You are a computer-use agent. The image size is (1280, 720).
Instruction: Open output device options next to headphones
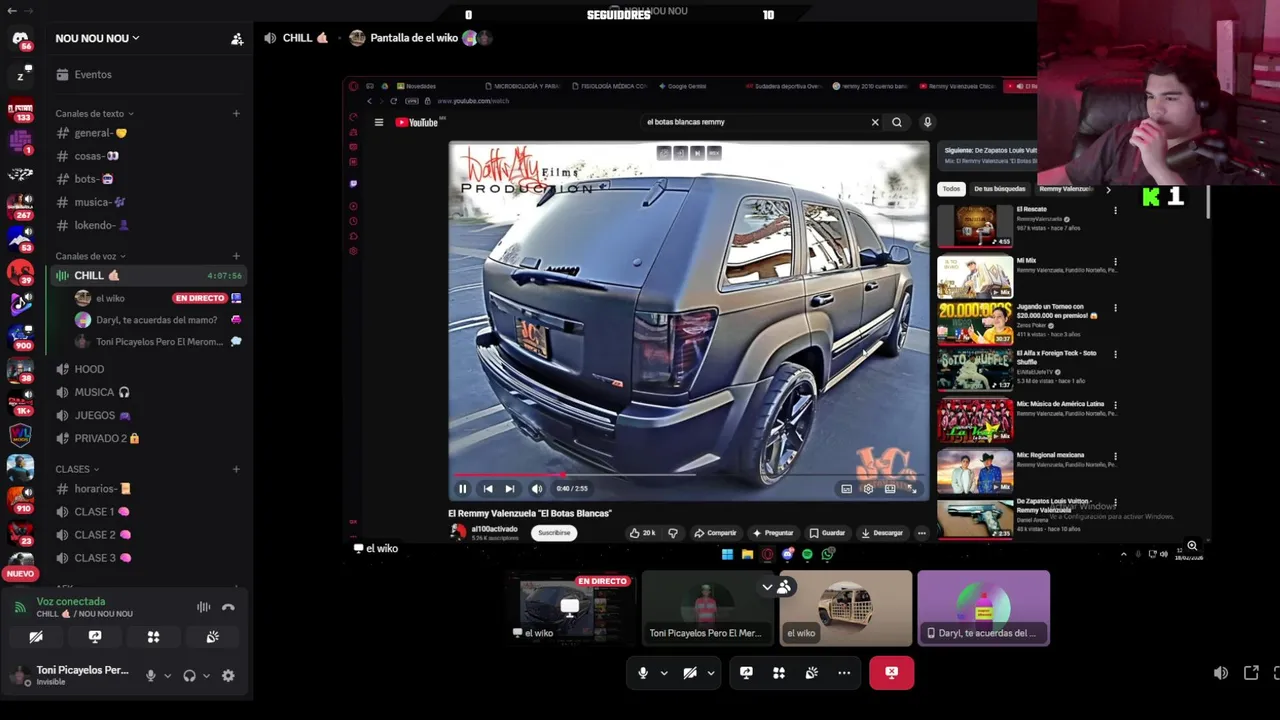(x=206, y=676)
